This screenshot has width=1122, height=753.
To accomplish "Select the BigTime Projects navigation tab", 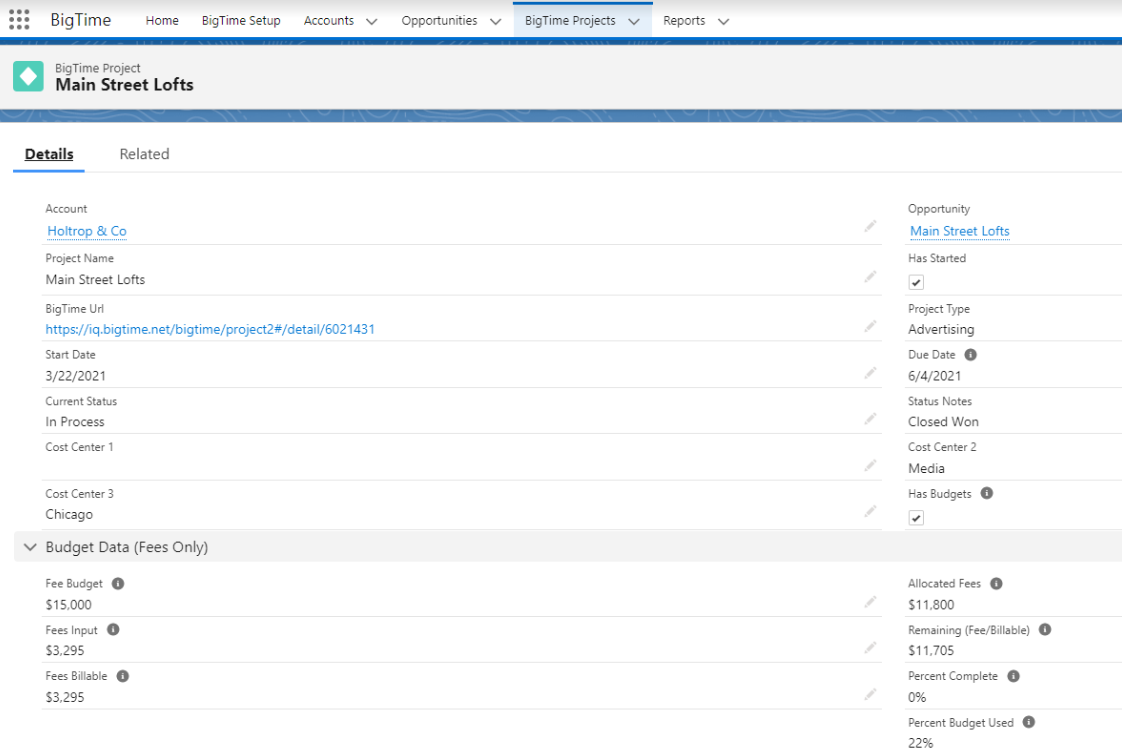I will [x=570, y=21].
